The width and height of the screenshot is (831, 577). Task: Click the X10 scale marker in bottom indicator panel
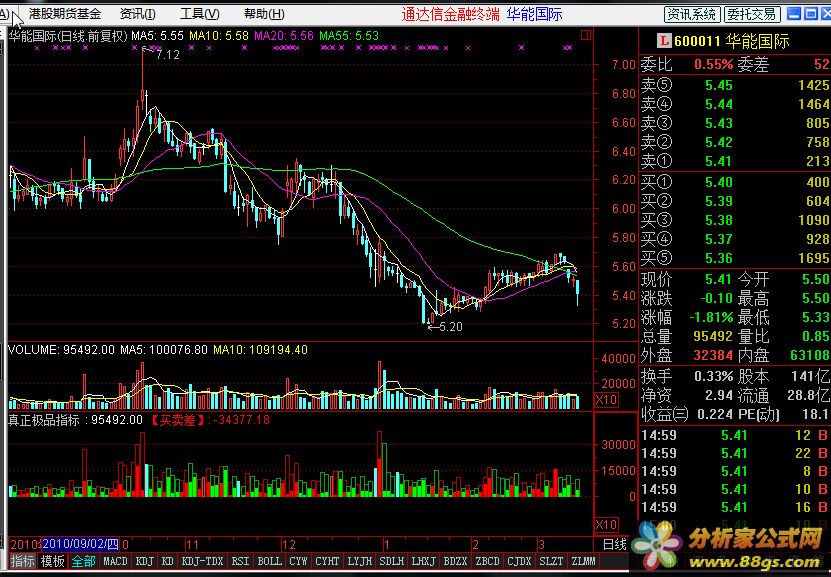[x=606, y=525]
